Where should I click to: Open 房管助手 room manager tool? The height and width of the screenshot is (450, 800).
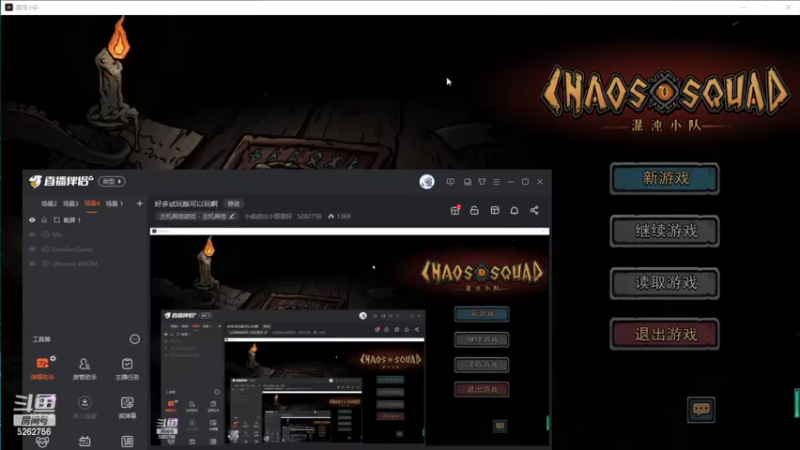tap(85, 369)
